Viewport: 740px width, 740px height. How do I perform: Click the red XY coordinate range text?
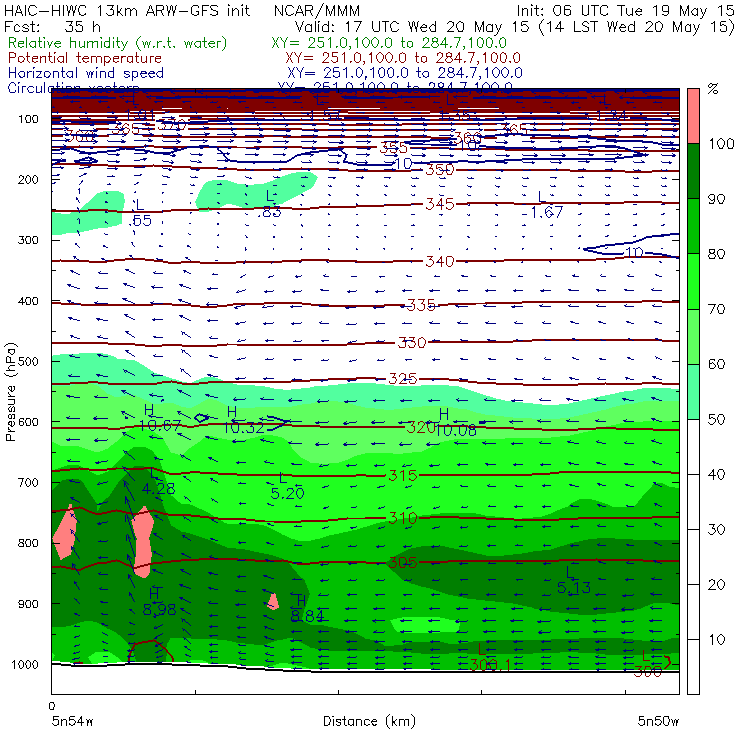pyautogui.click(x=403, y=58)
